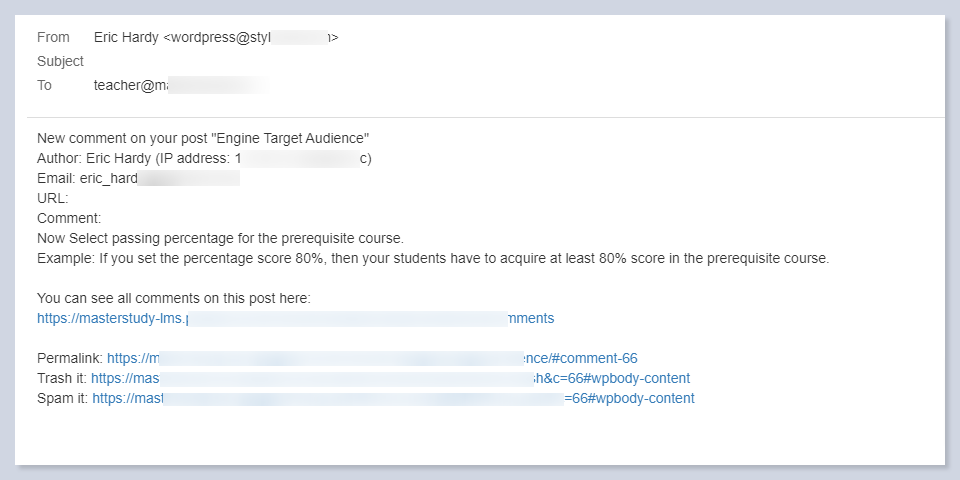Click sender name Eric Hardy in From

126,37
